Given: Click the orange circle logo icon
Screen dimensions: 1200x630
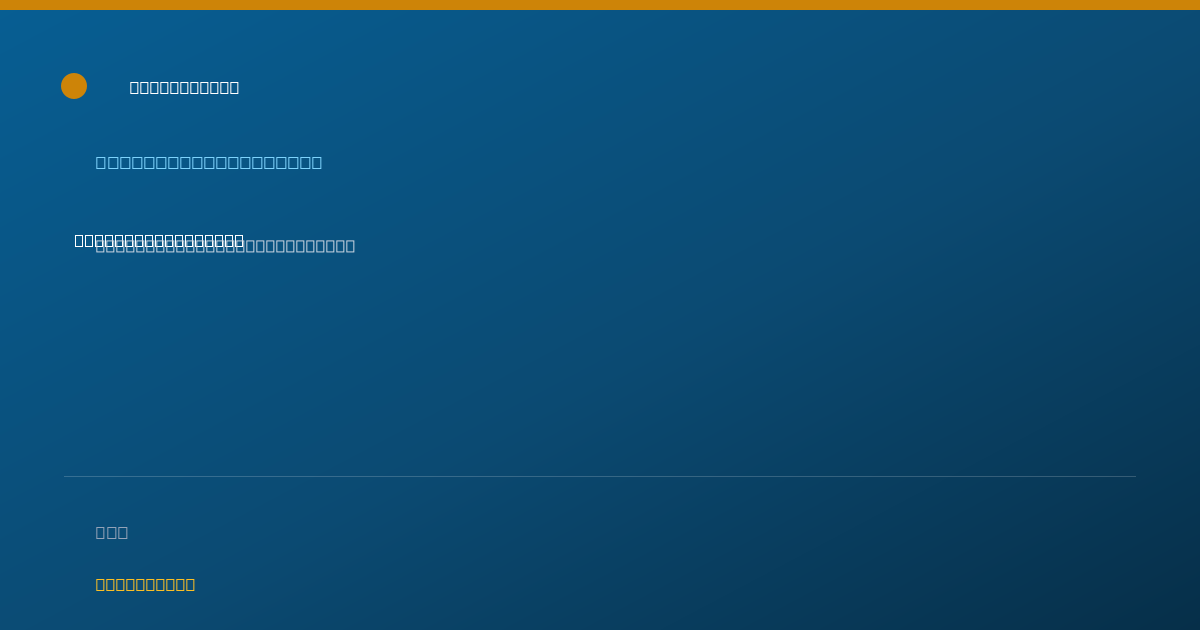Looking at the screenshot, I should tap(74, 86).
